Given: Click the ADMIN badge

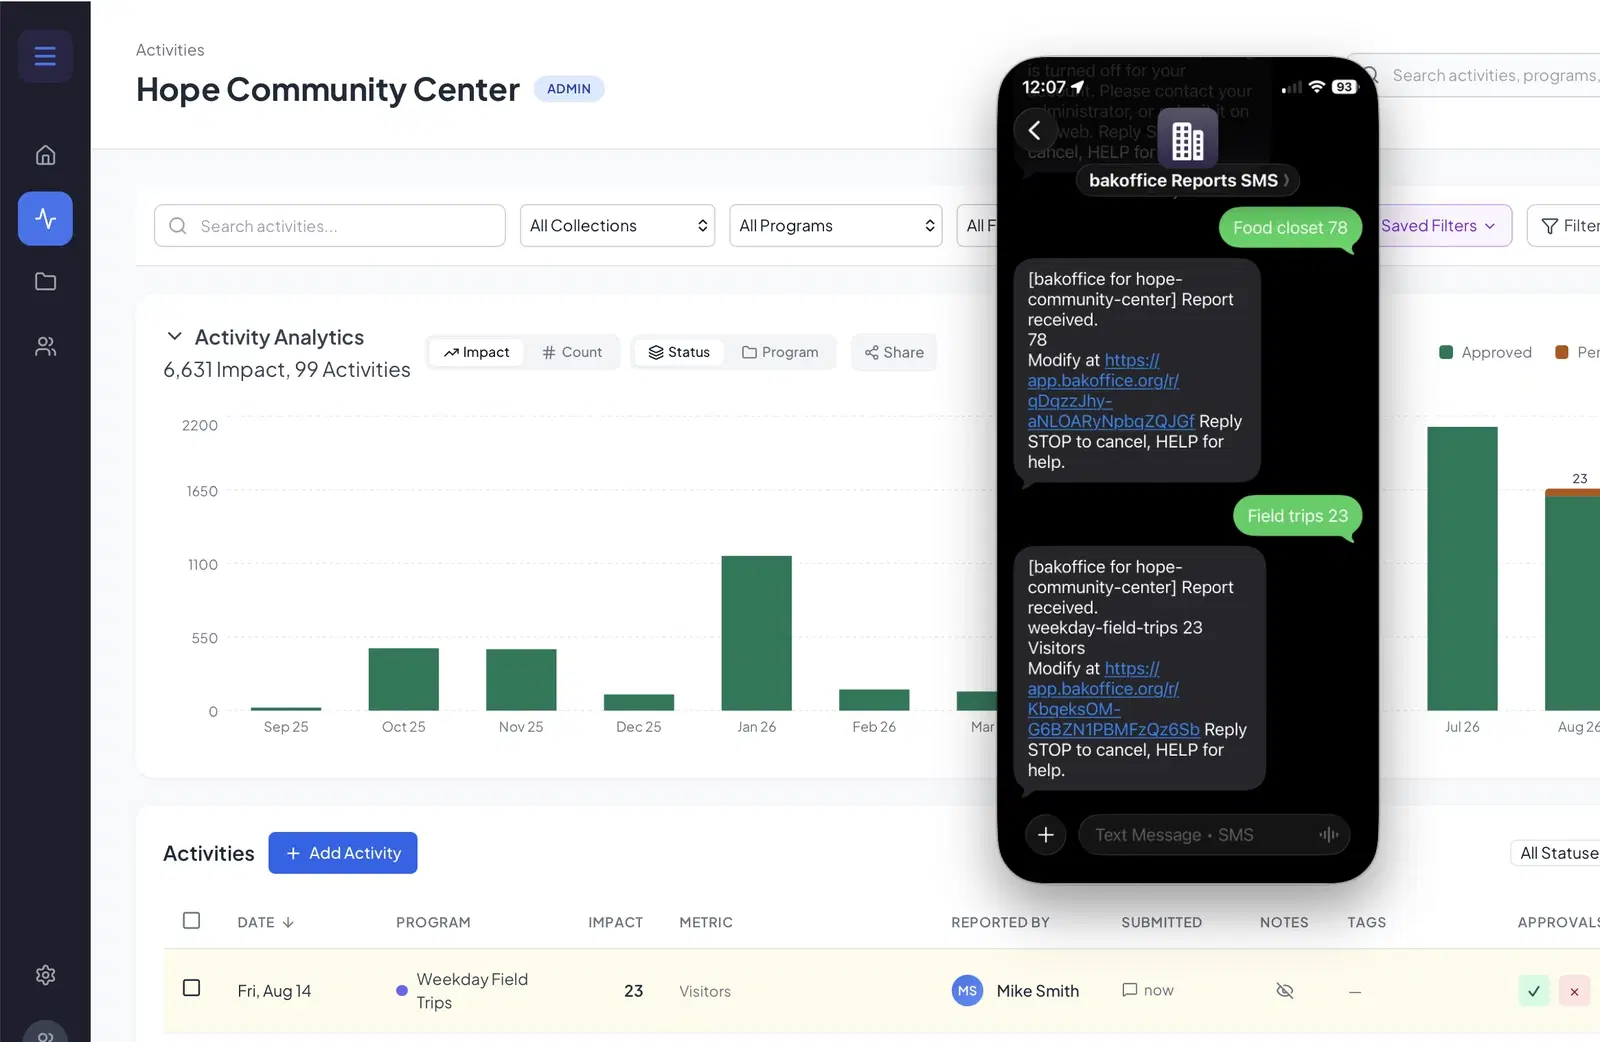Looking at the screenshot, I should coord(569,89).
